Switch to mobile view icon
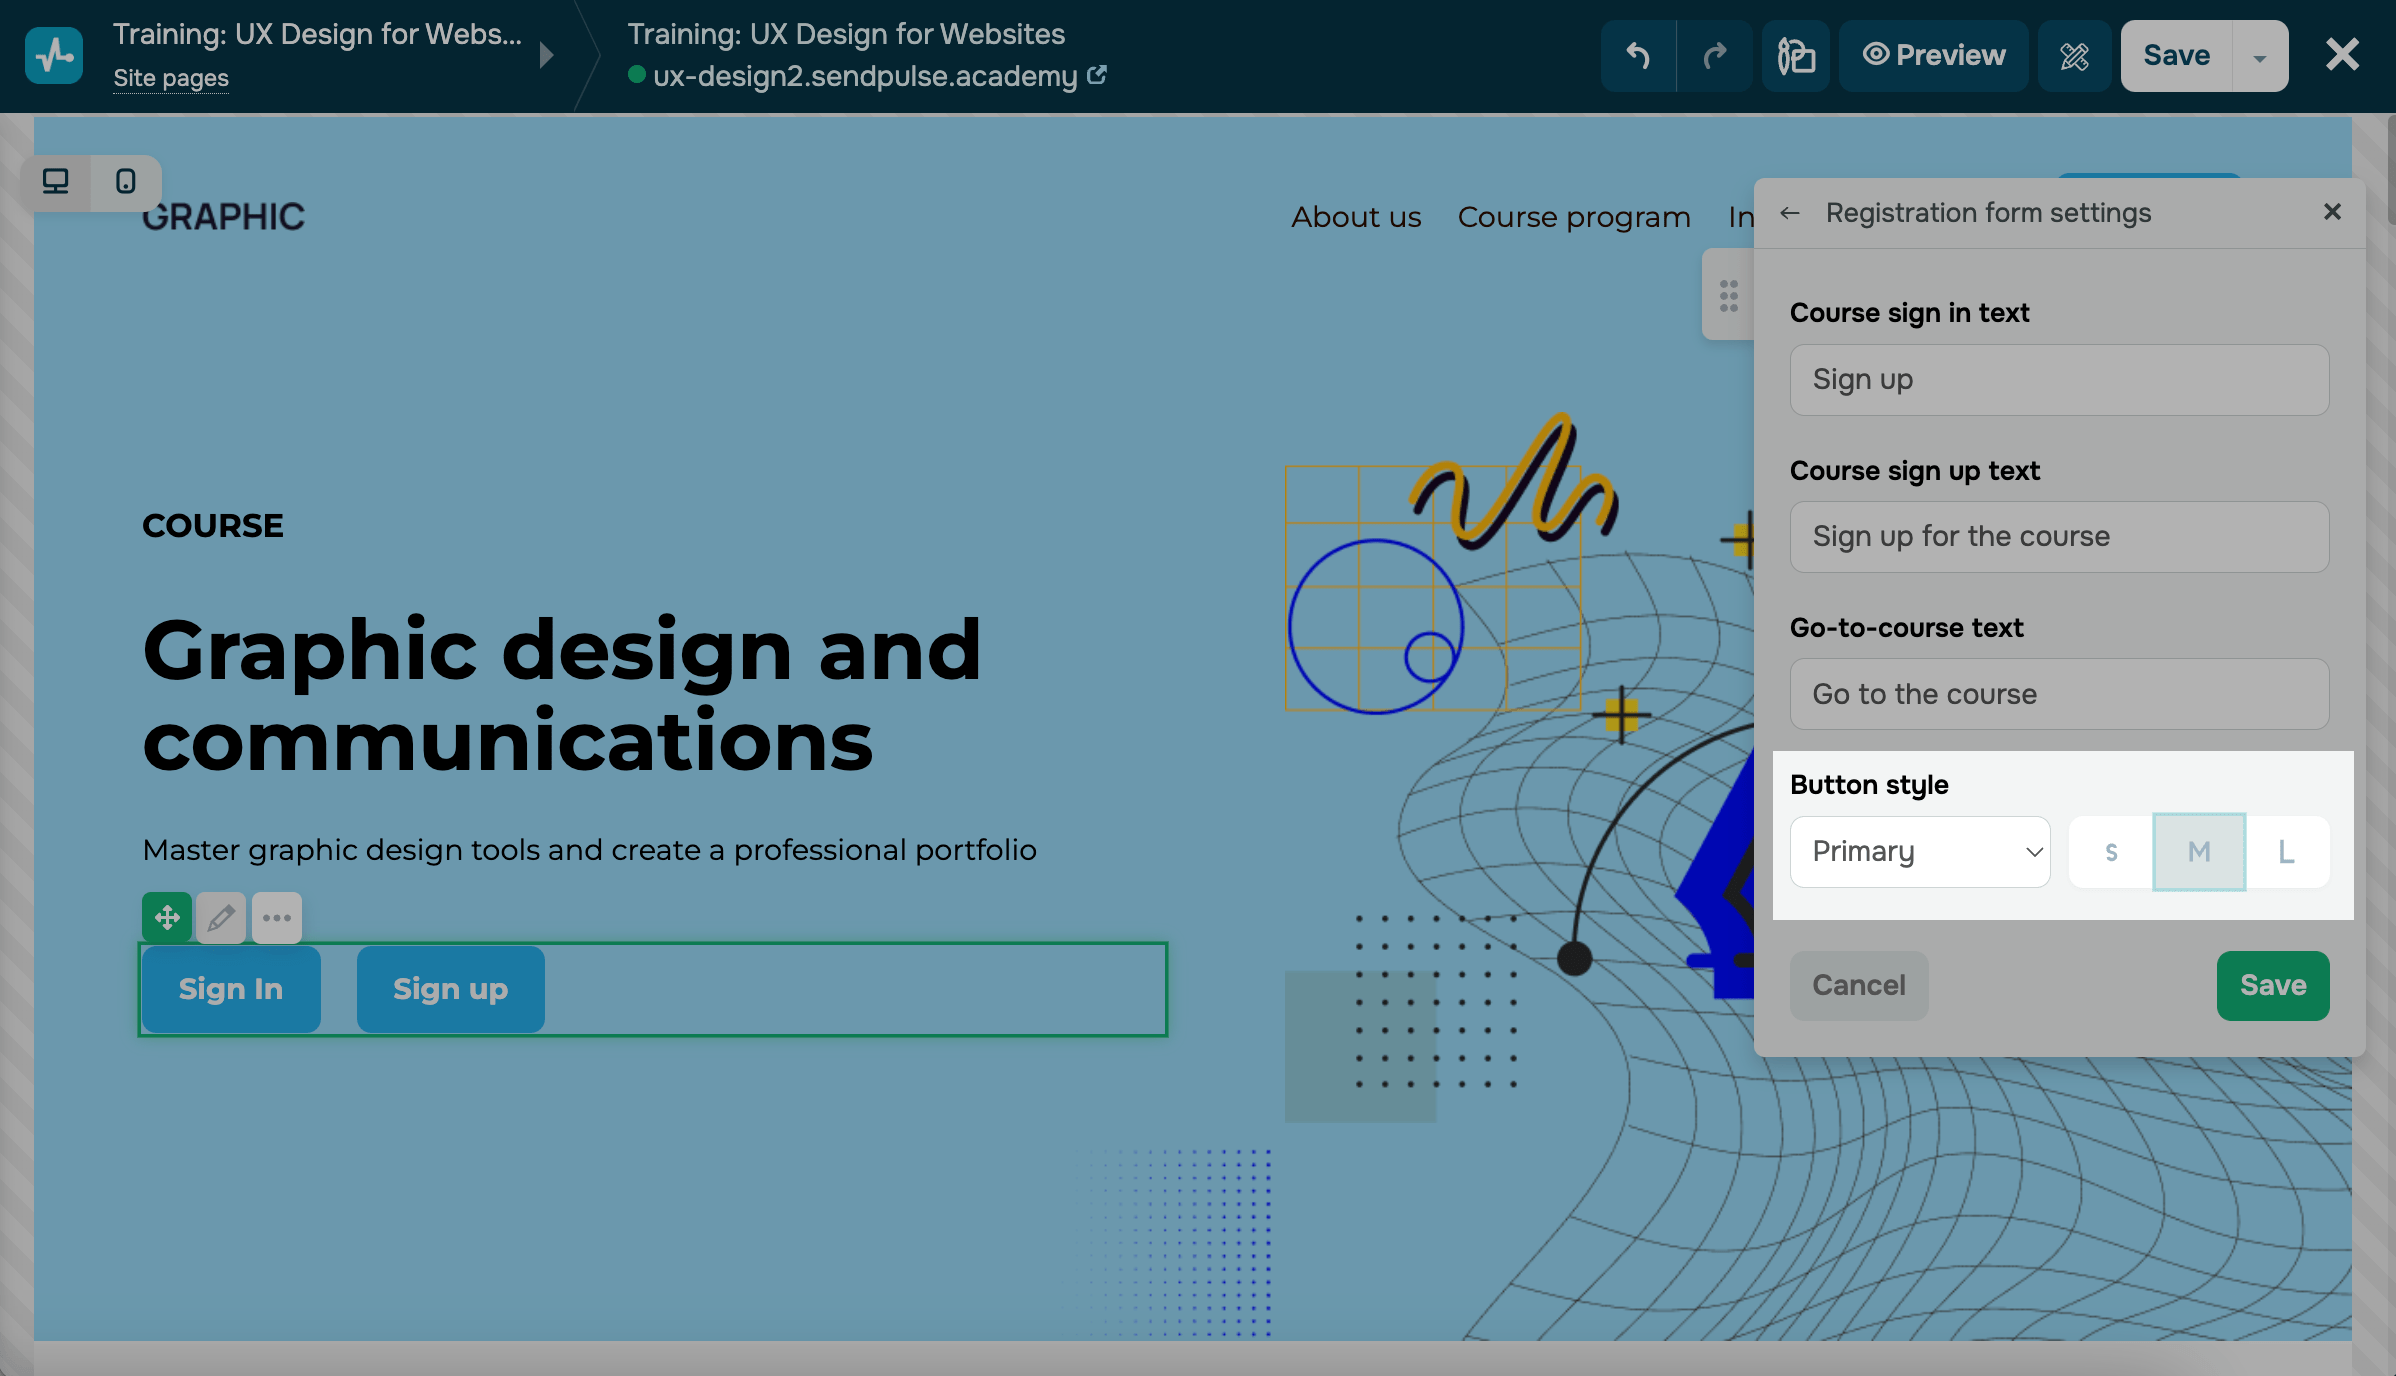This screenshot has width=2396, height=1376. pyautogui.click(x=126, y=182)
